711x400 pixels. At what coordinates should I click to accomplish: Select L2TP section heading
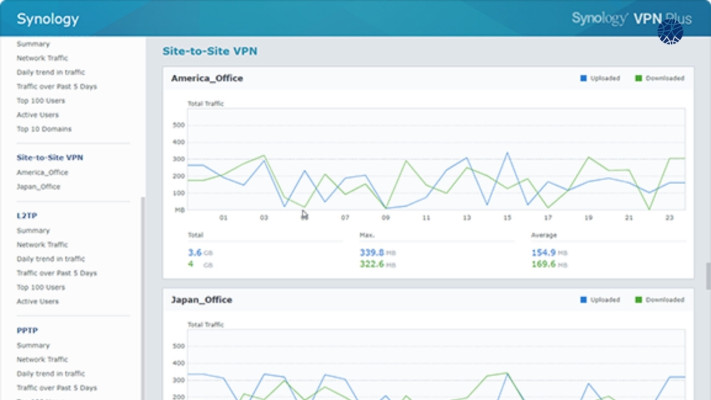[x=27, y=215]
